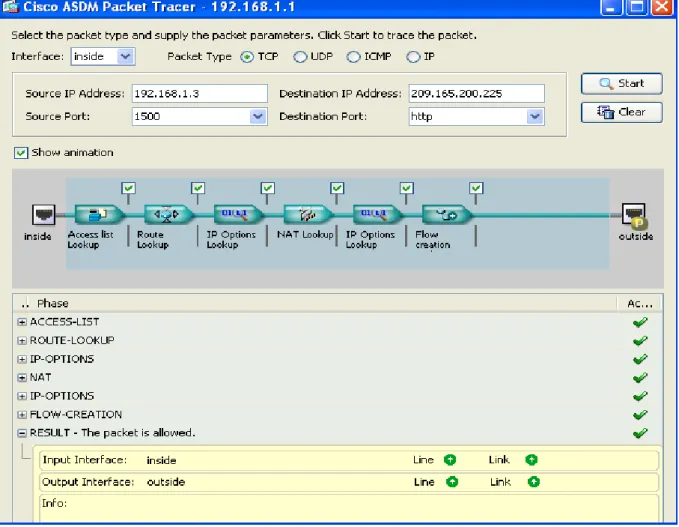Open the Interface dropdown
This screenshot has height=527, width=679.
tap(125, 57)
